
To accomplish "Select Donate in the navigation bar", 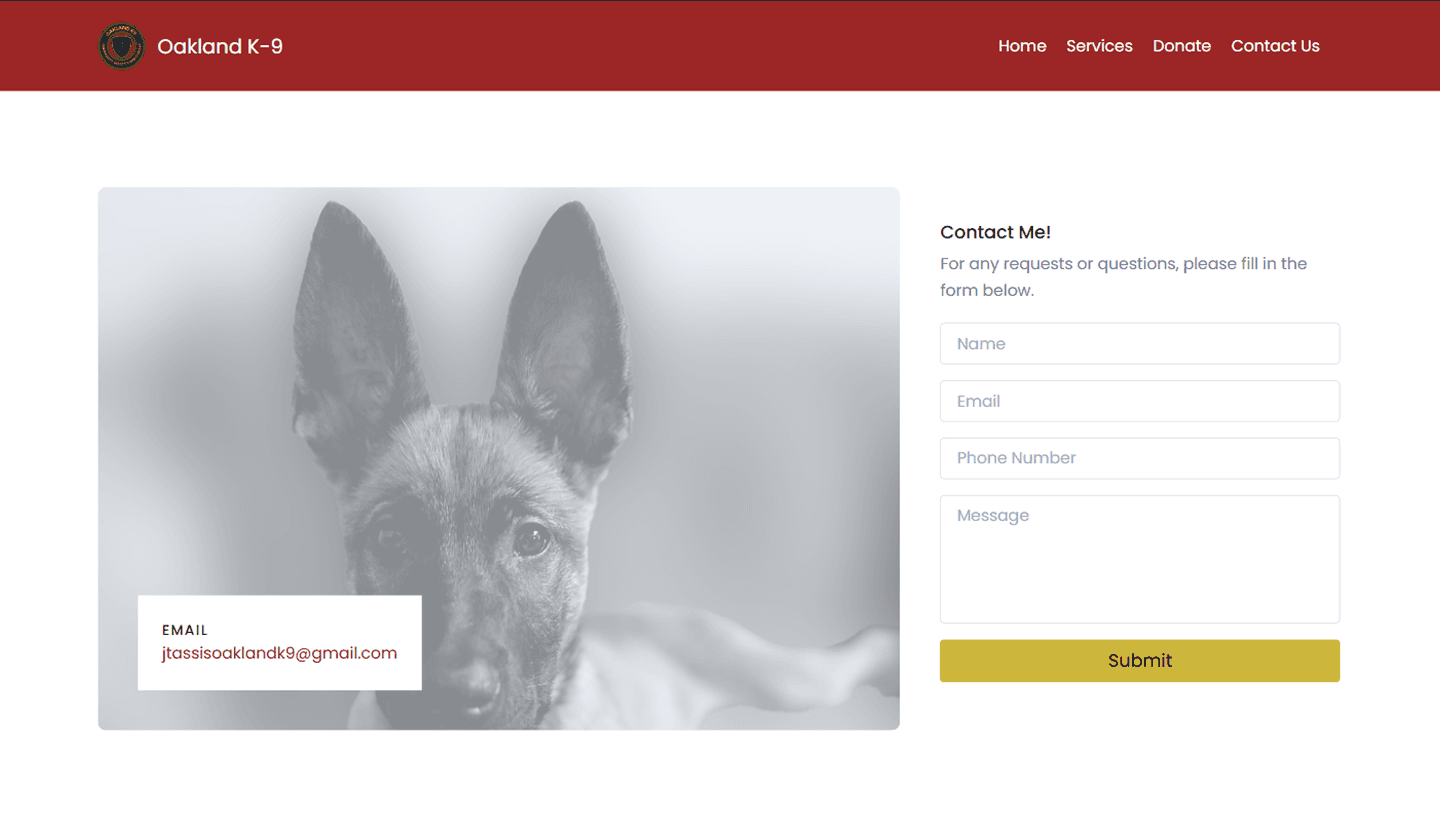I will [1181, 46].
